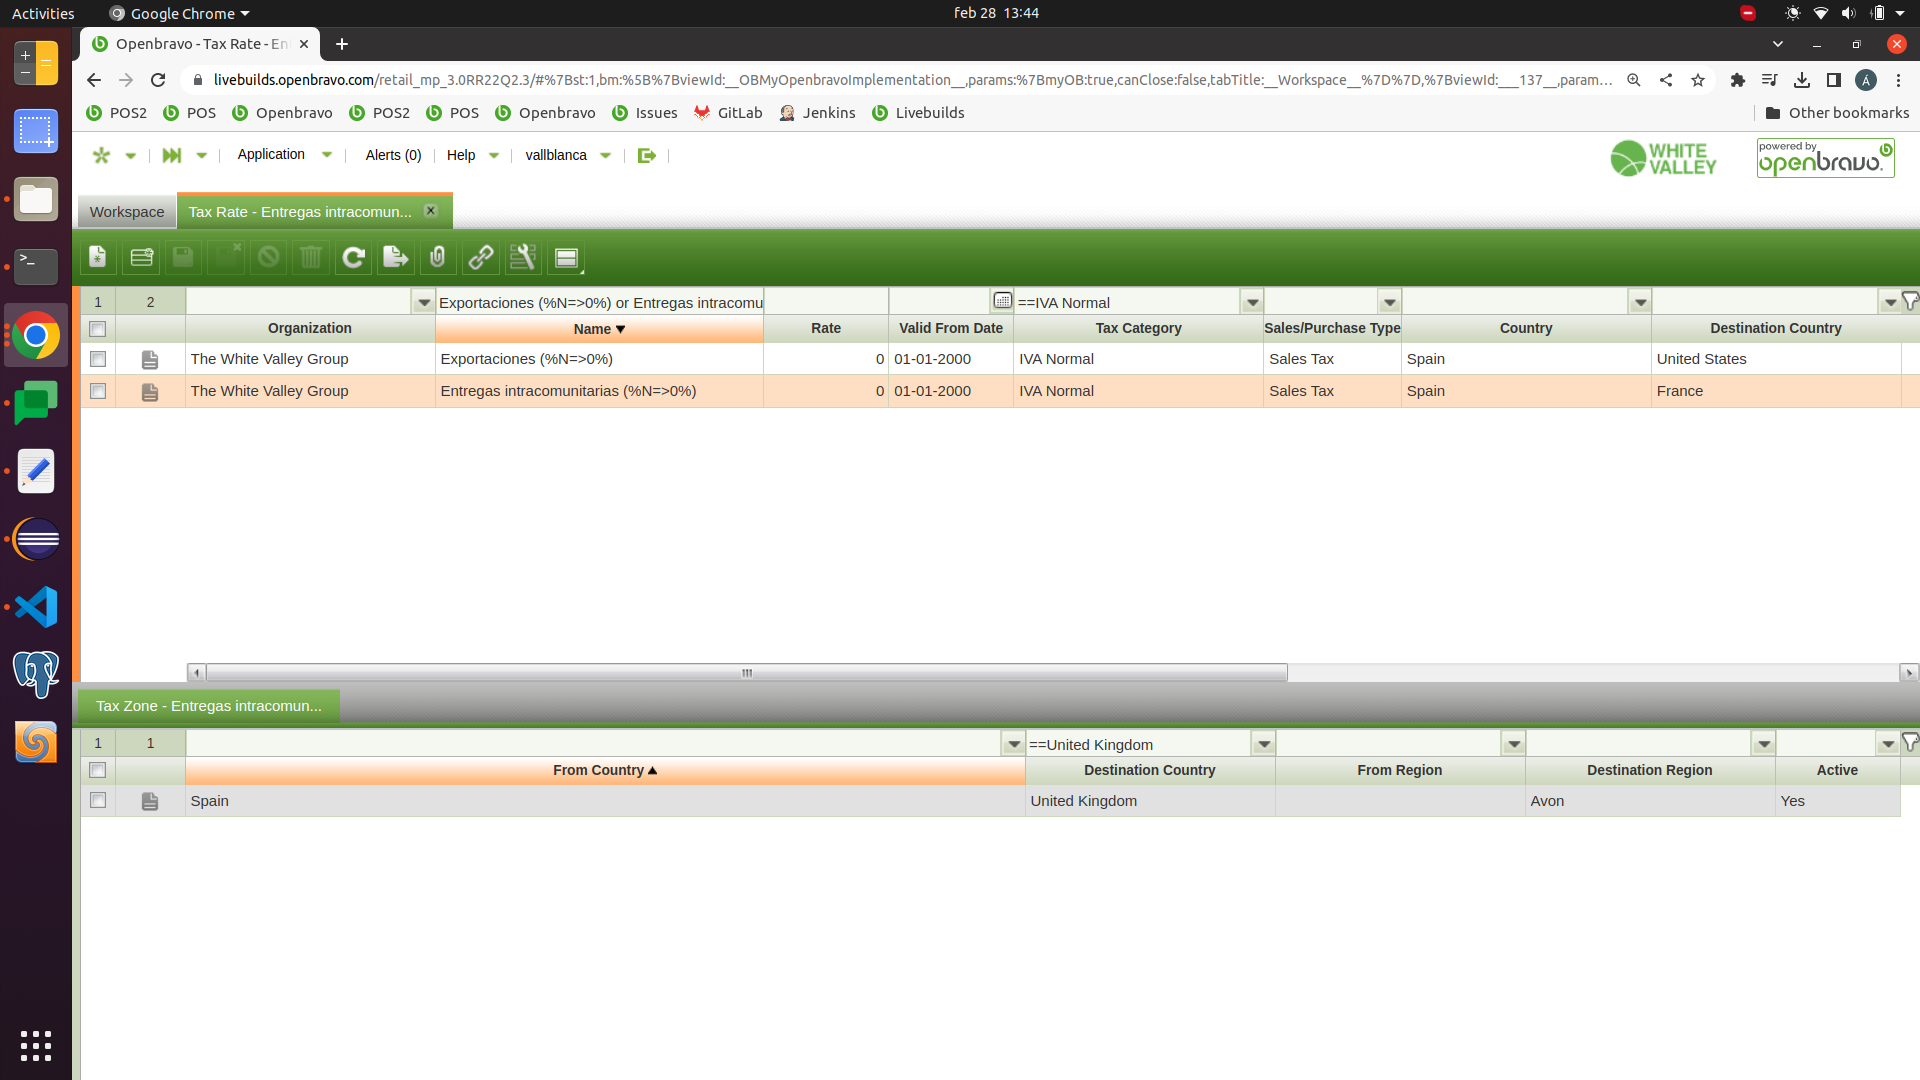This screenshot has height=1080, width=1920.
Task: Click the log out icon beside vallblanca
Action: [x=647, y=155]
